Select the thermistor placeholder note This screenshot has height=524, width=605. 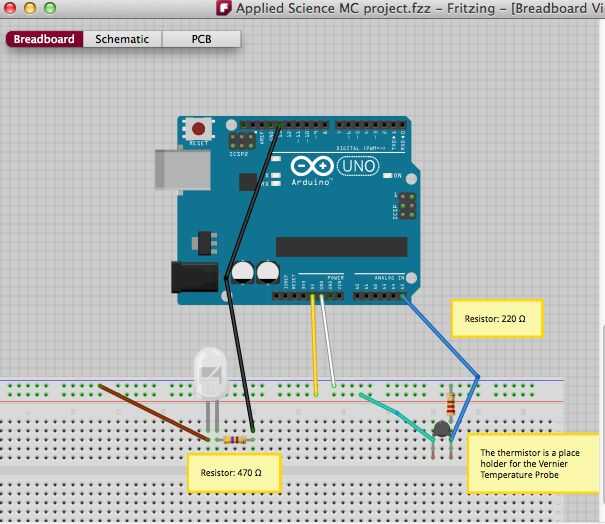click(532, 463)
